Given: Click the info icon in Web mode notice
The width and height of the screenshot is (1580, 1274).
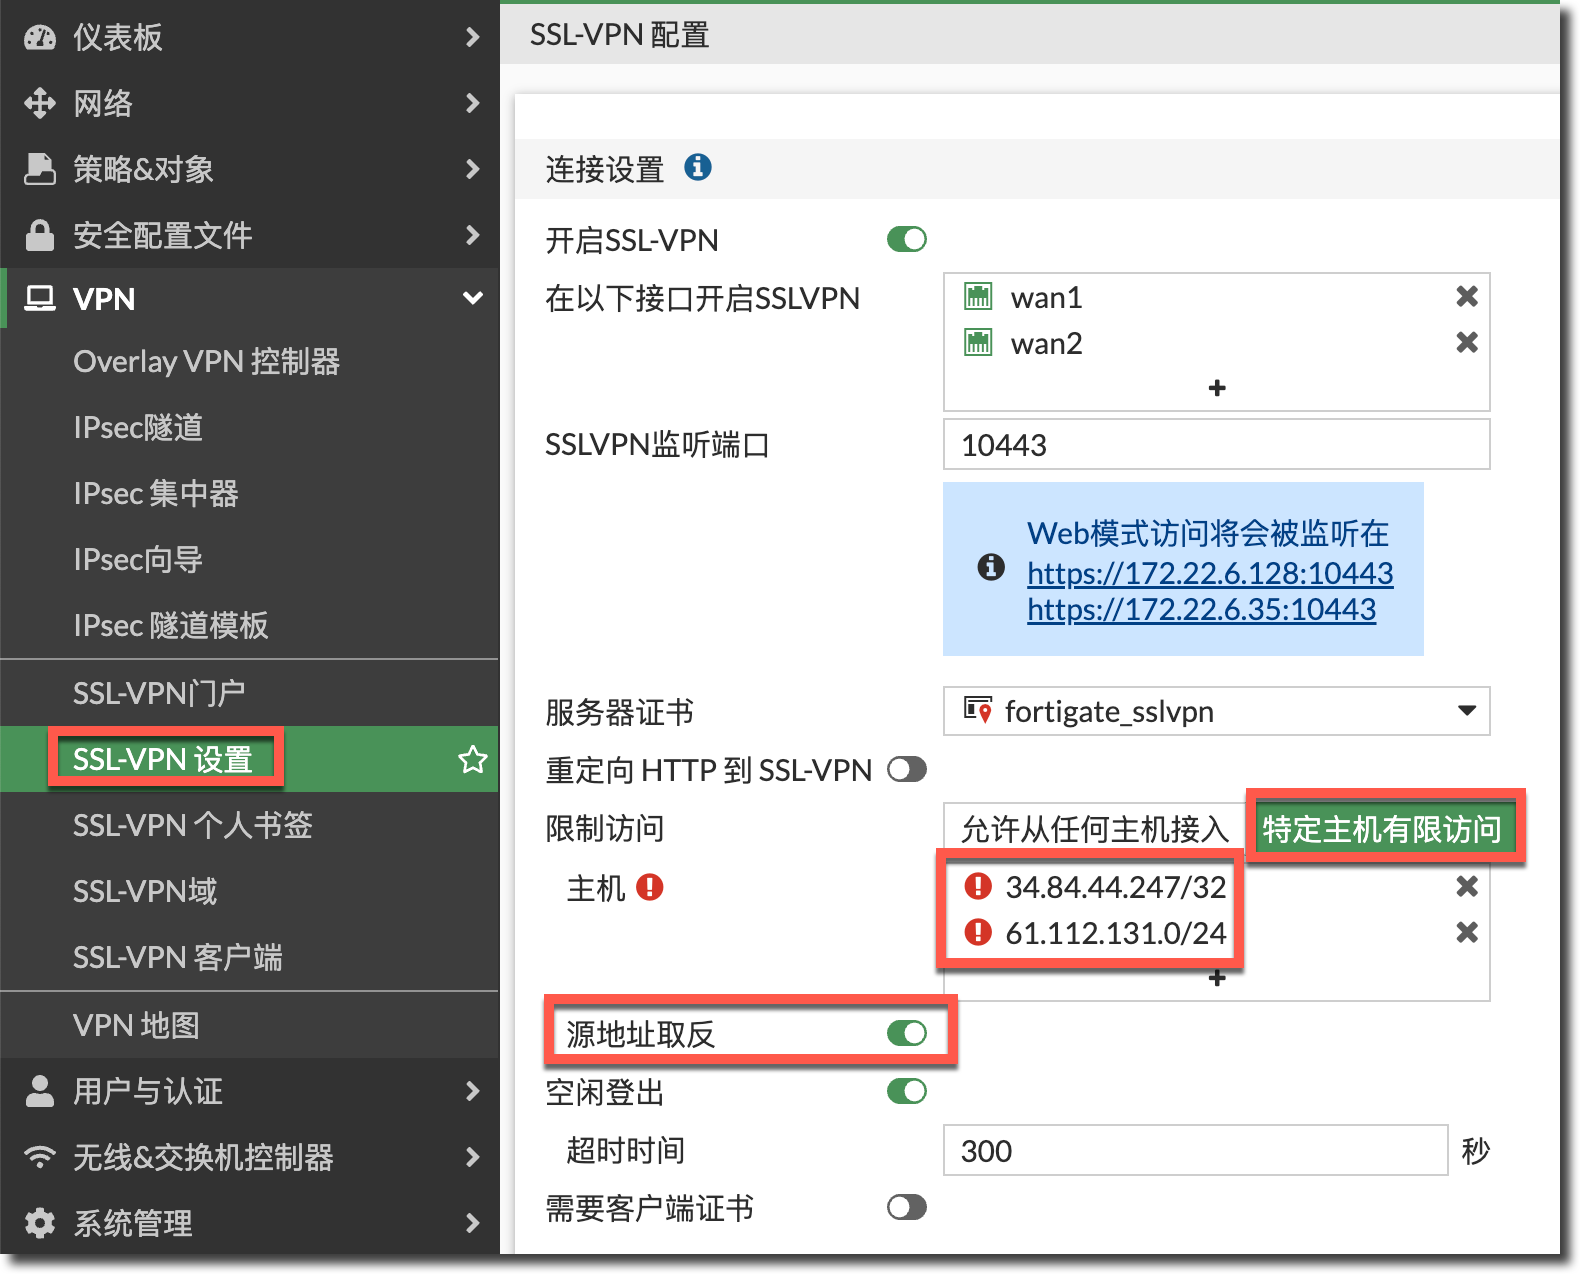Looking at the screenshot, I should (x=991, y=567).
